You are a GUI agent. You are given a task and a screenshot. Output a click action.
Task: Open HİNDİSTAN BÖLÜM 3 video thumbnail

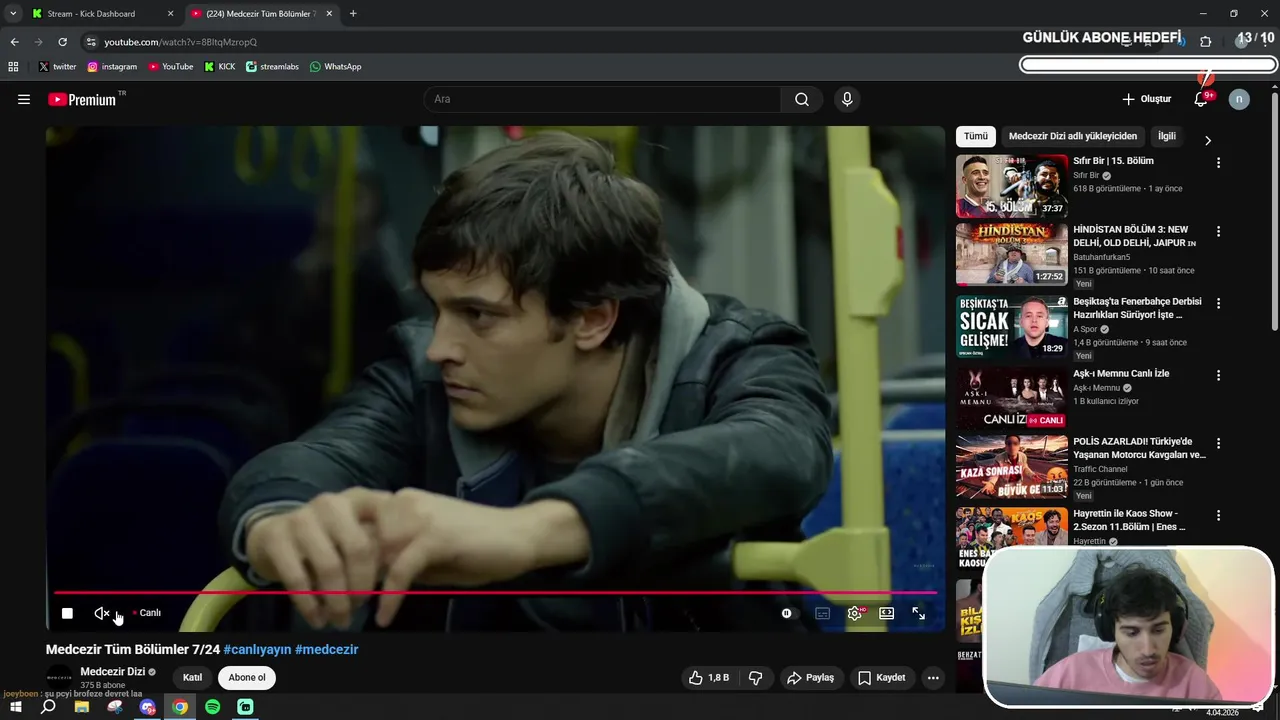1011,254
